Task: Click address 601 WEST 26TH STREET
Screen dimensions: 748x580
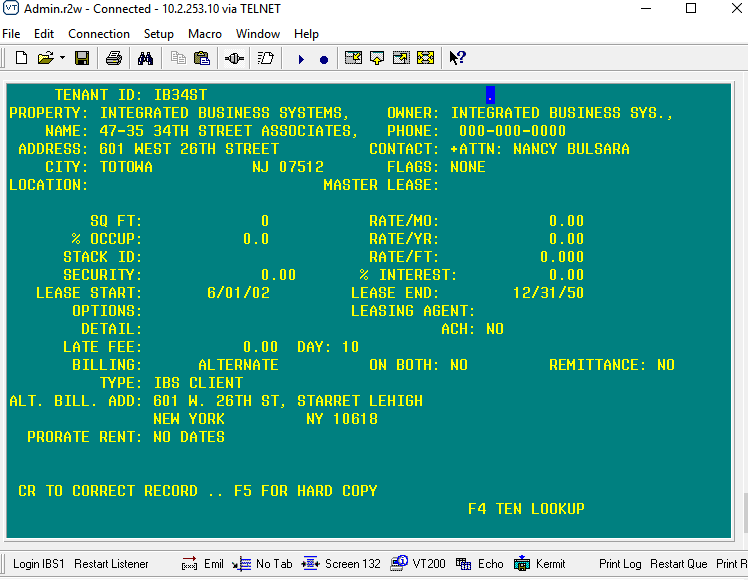Action: [x=189, y=149]
